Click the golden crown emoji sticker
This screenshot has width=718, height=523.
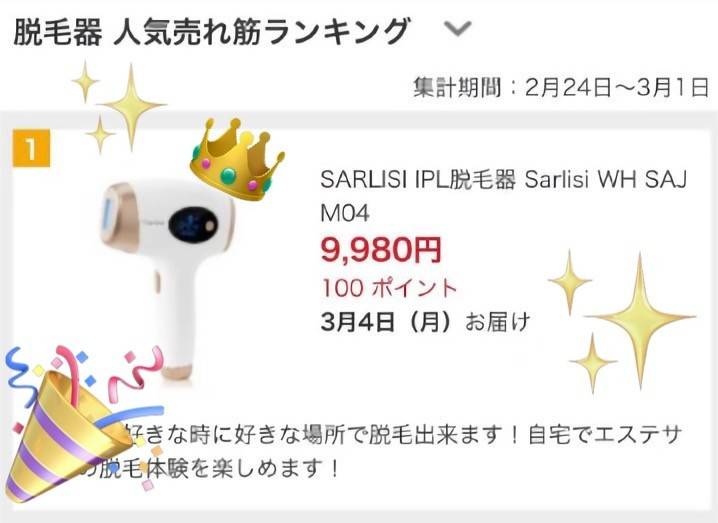(x=237, y=159)
